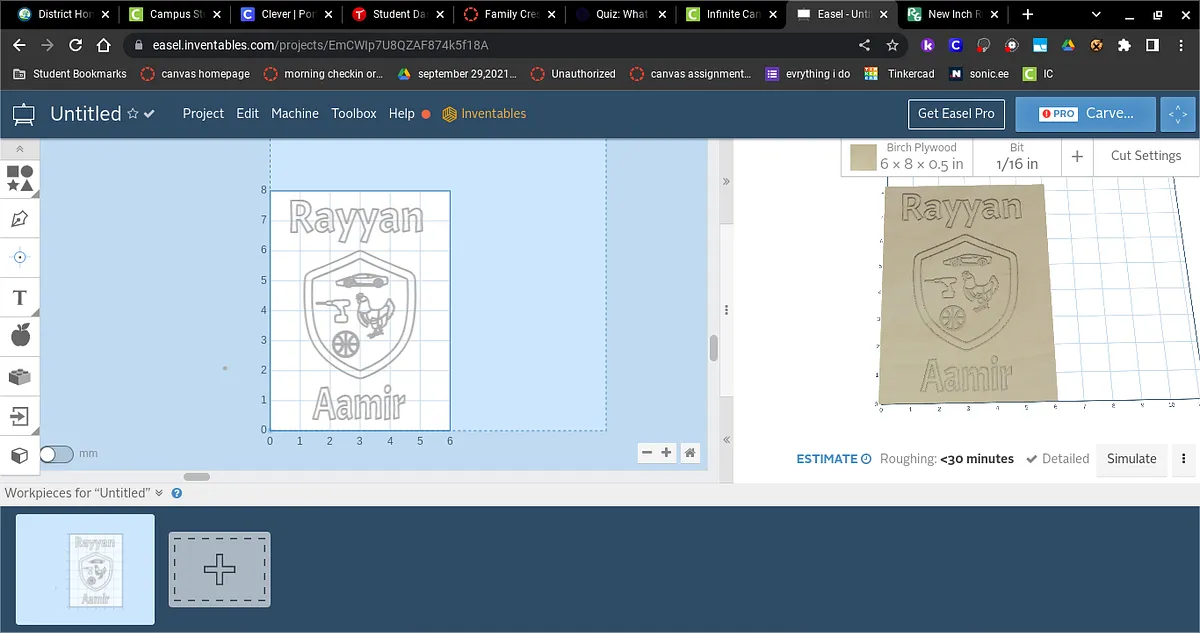Open the preview more options menu
Image resolution: width=1200 pixels, height=633 pixels.
coord(1184,459)
